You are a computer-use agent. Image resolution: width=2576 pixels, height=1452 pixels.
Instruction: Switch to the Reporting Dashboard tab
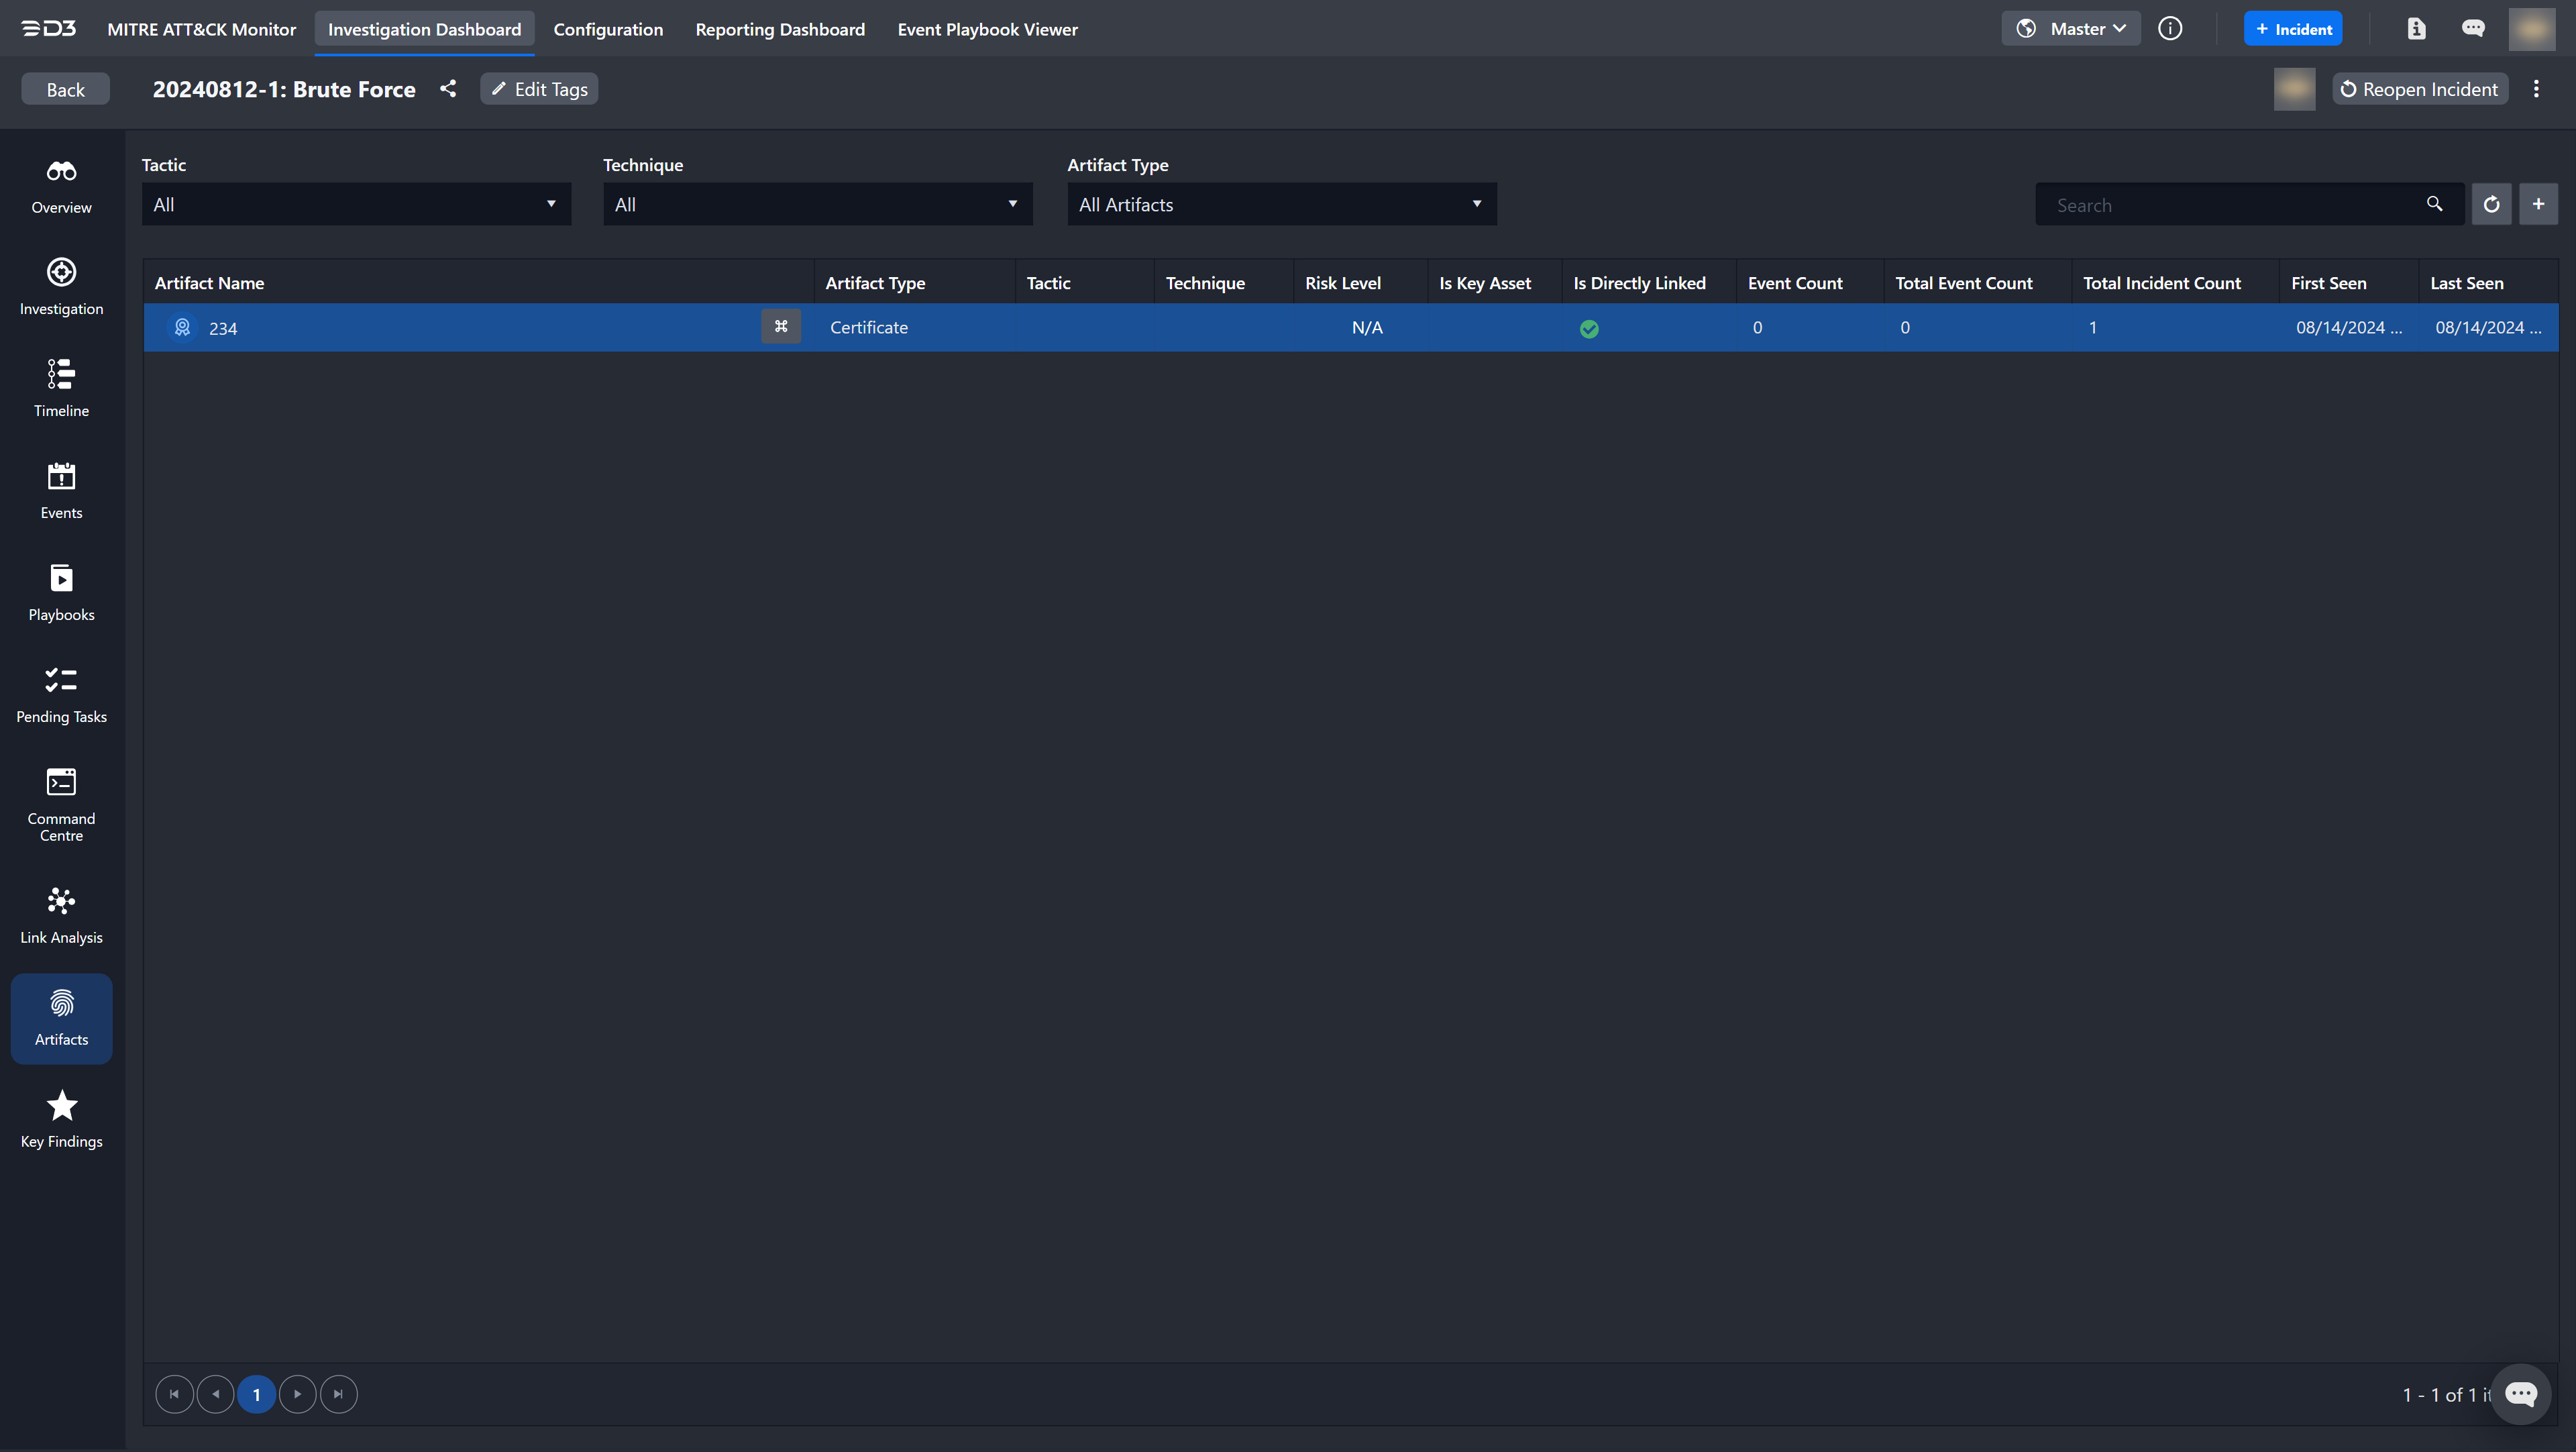780,29
